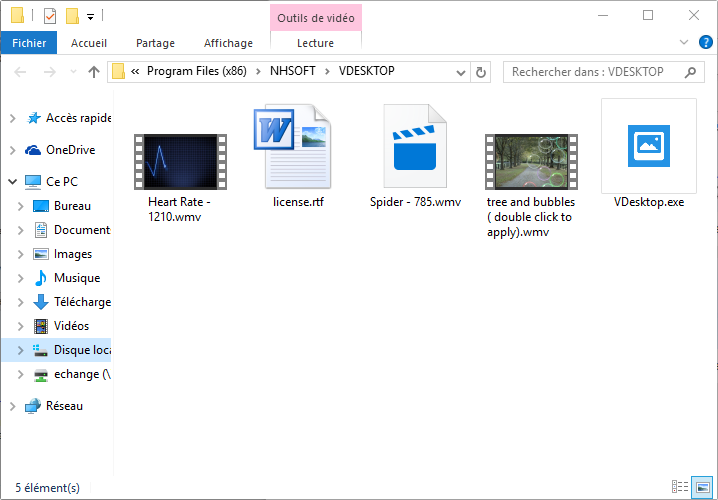Expand the Accès rapide tree node

tap(12, 118)
